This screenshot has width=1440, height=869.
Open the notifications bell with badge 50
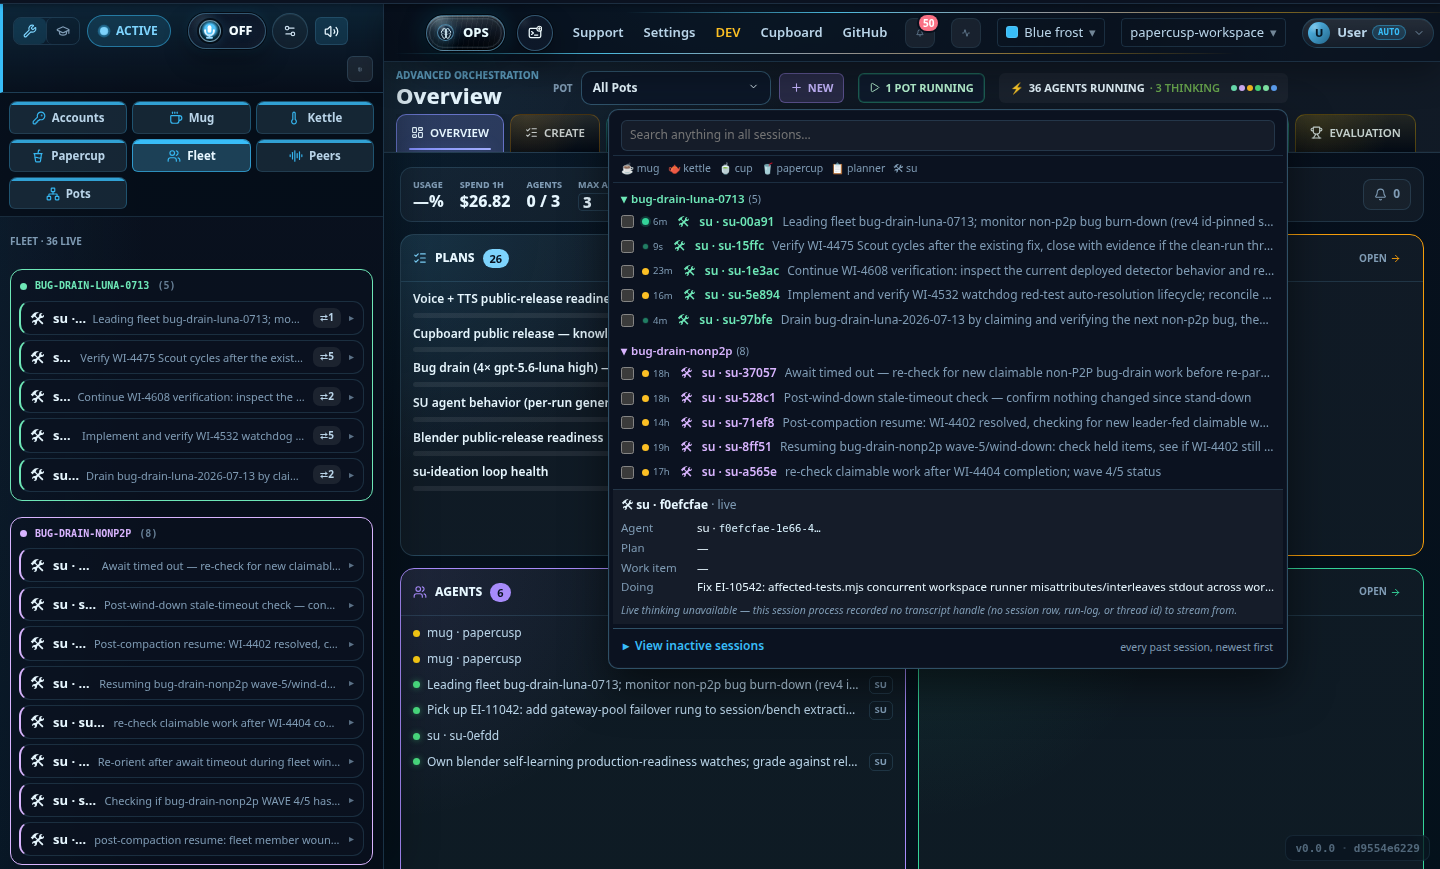[920, 32]
